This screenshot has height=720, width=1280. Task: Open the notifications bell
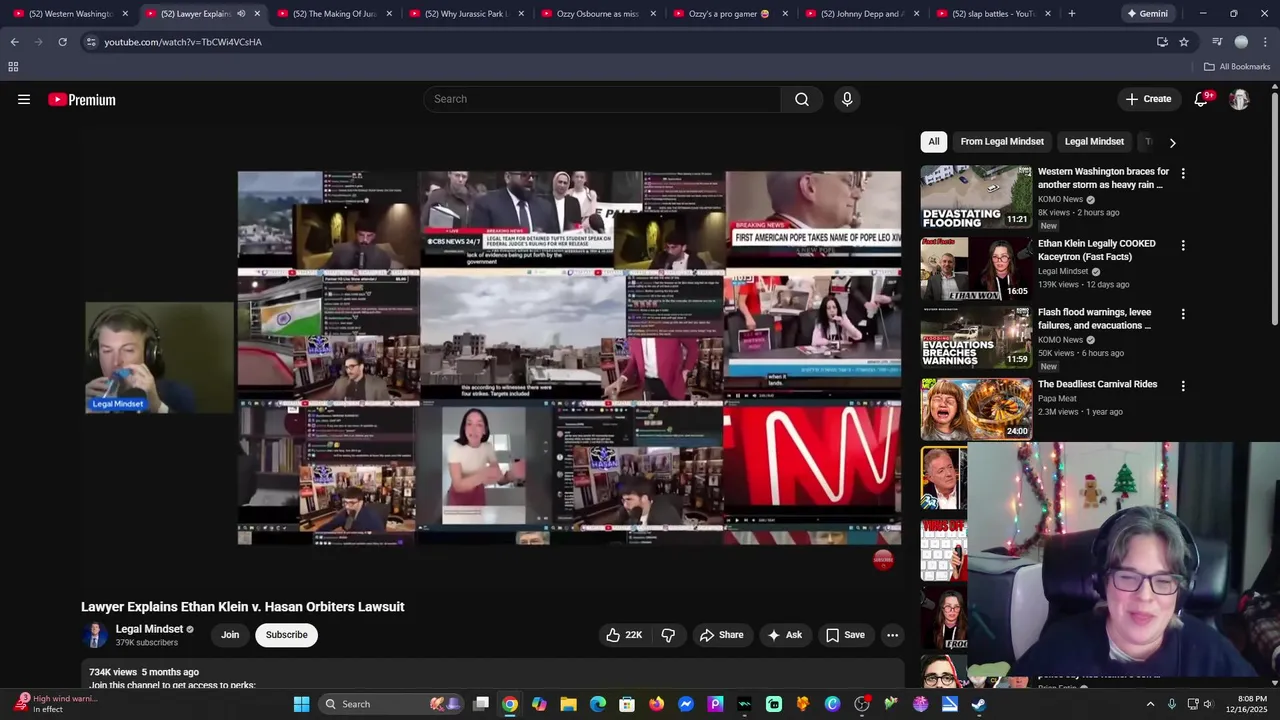1202,99
